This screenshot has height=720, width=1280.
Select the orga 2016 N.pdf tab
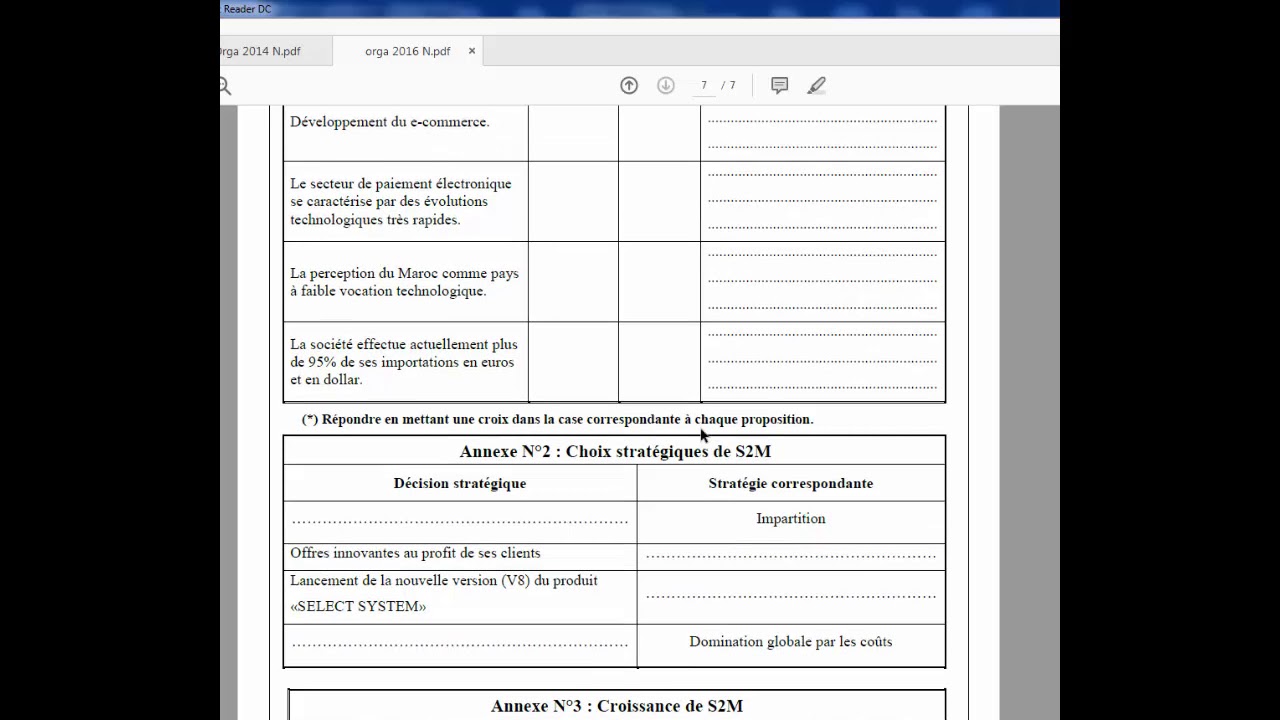coord(408,51)
